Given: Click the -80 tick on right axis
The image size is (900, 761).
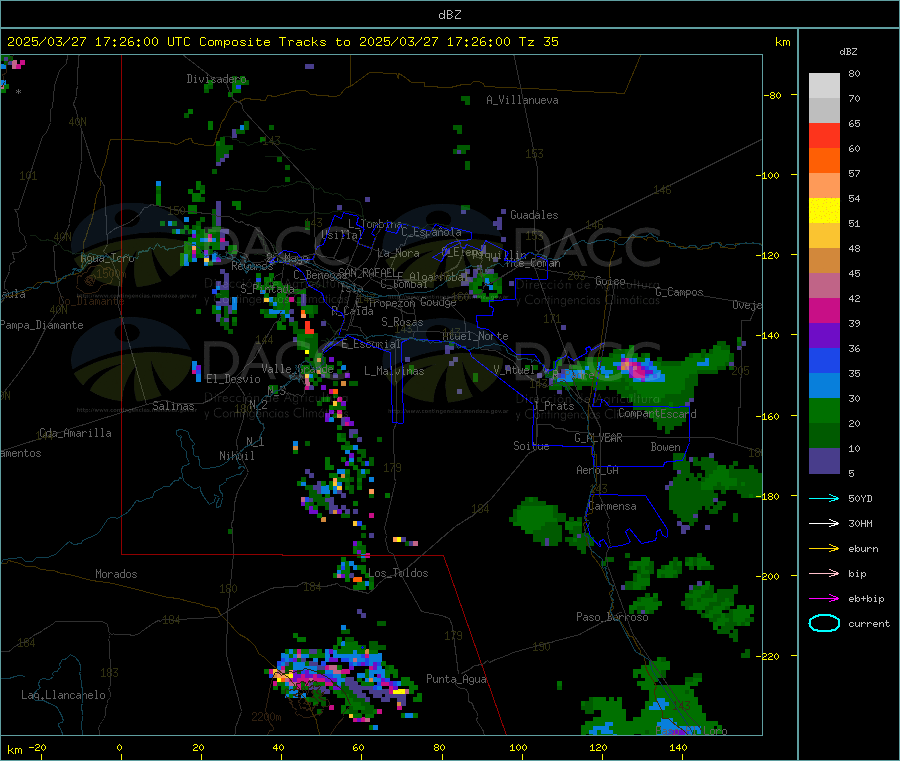Looking at the screenshot, I should [x=773, y=95].
